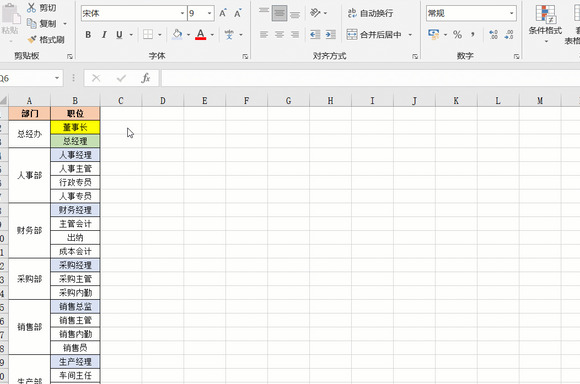Select column header H
Image resolution: width=580 pixels, height=384 pixels.
point(330,101)
